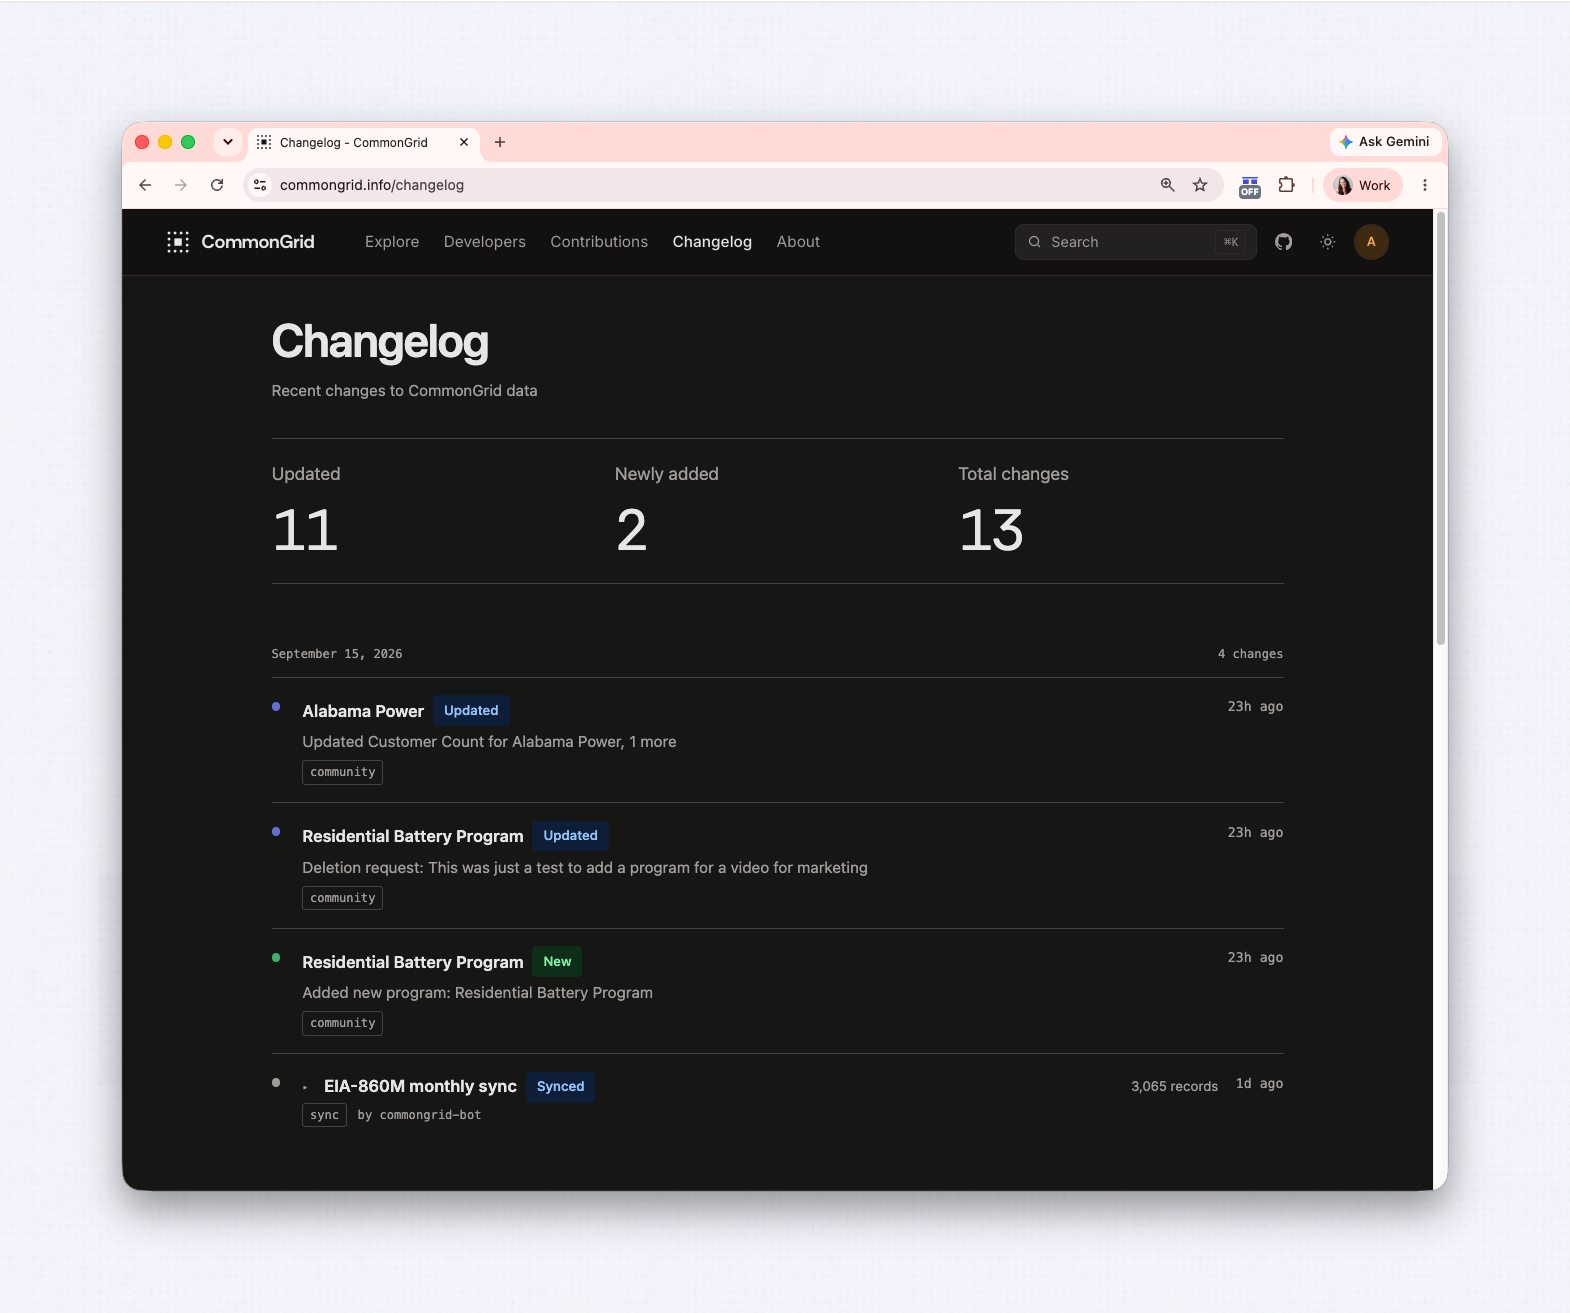Viewport: 1570px width, 1313px height.
Task: Open the tab search dropdown chevron
Action: pos(228,142)
